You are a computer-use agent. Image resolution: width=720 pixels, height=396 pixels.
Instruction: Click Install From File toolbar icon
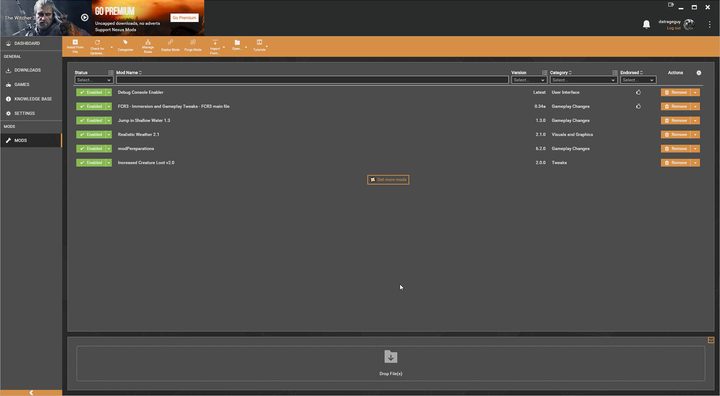[75, 46]
